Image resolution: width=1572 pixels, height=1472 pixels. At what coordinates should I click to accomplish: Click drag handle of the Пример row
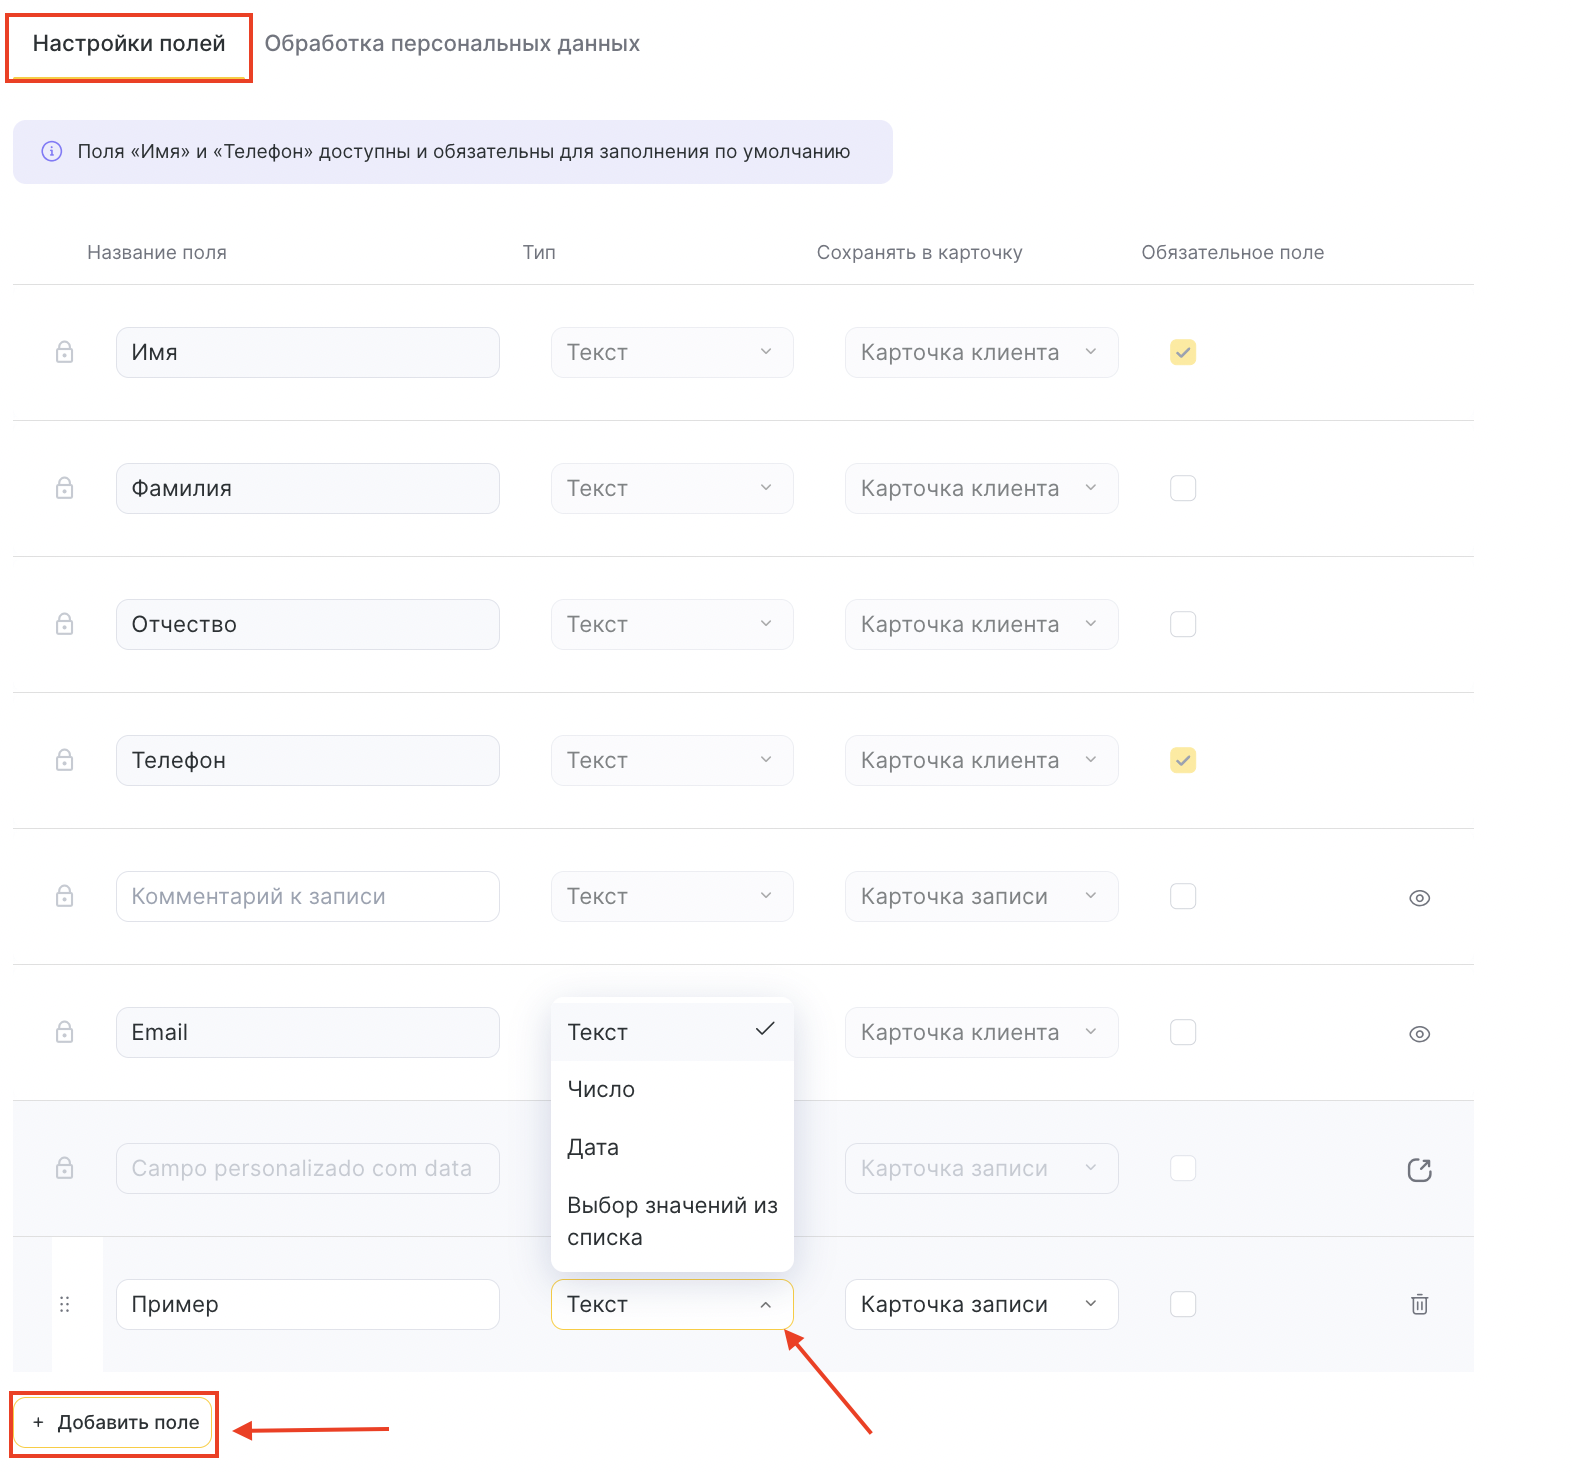[x=65, y=1304]
